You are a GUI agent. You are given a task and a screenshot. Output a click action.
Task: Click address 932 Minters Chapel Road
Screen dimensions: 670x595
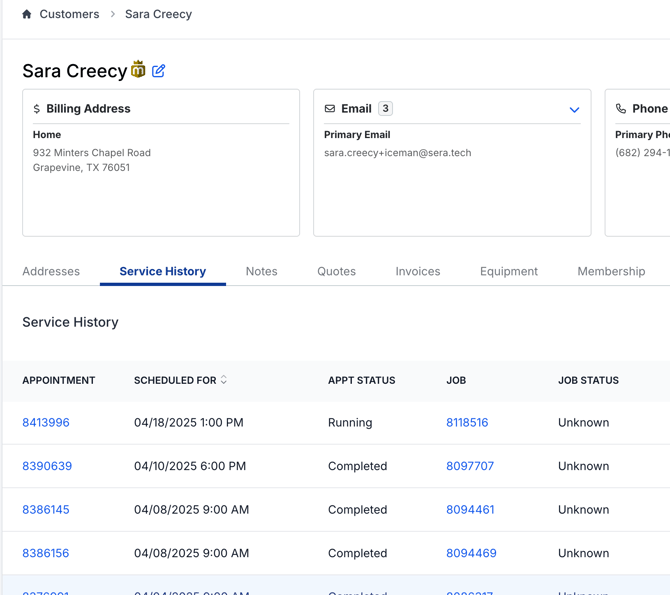tap(92, 153)
